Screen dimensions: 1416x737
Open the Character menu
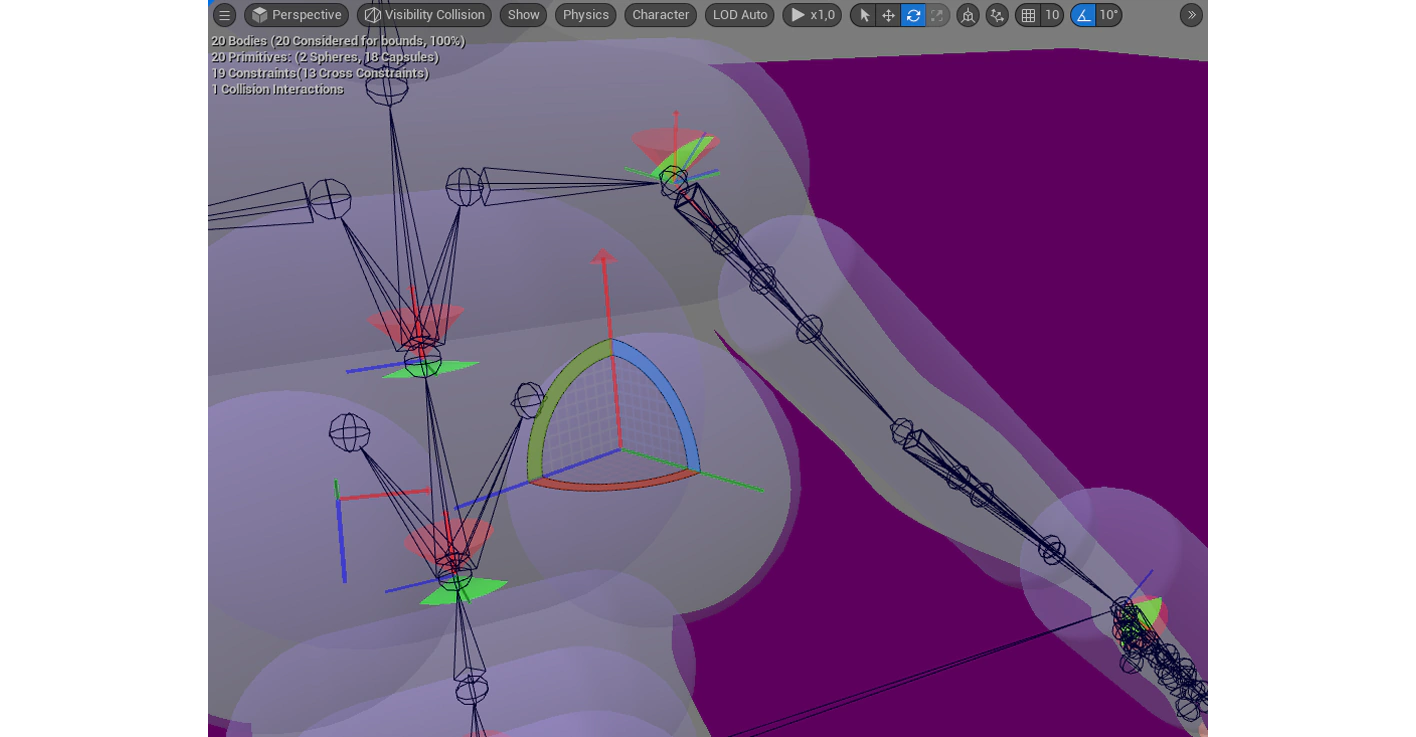tap(661, 15)
